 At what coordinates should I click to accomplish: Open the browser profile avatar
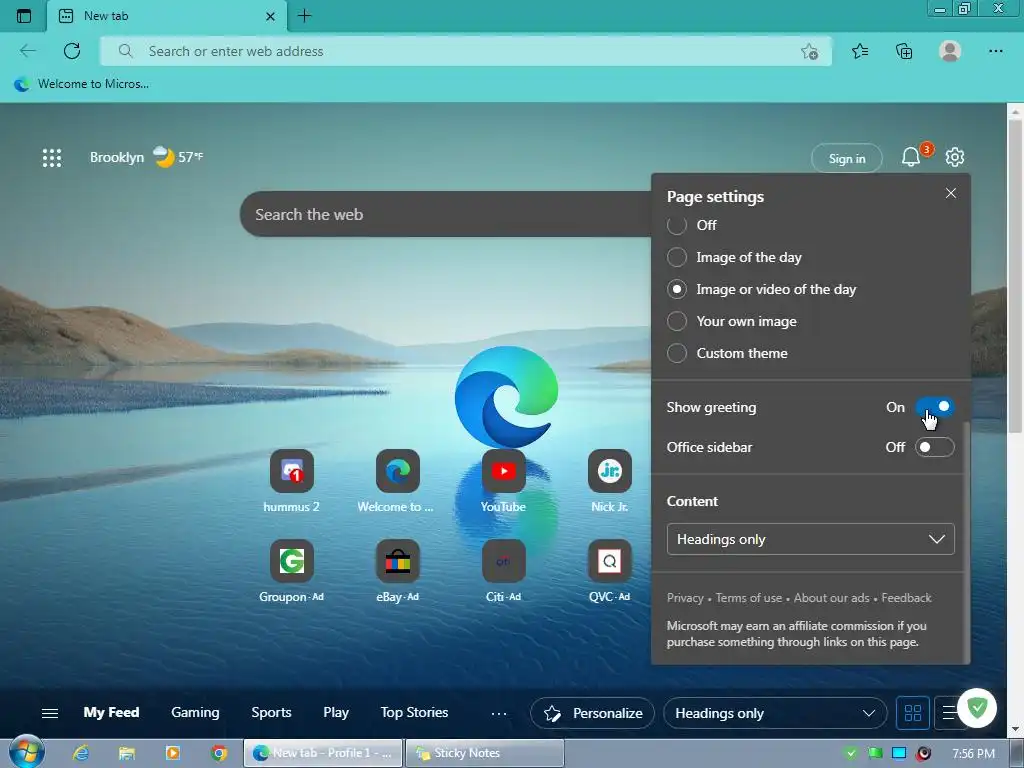pos(950,51)
